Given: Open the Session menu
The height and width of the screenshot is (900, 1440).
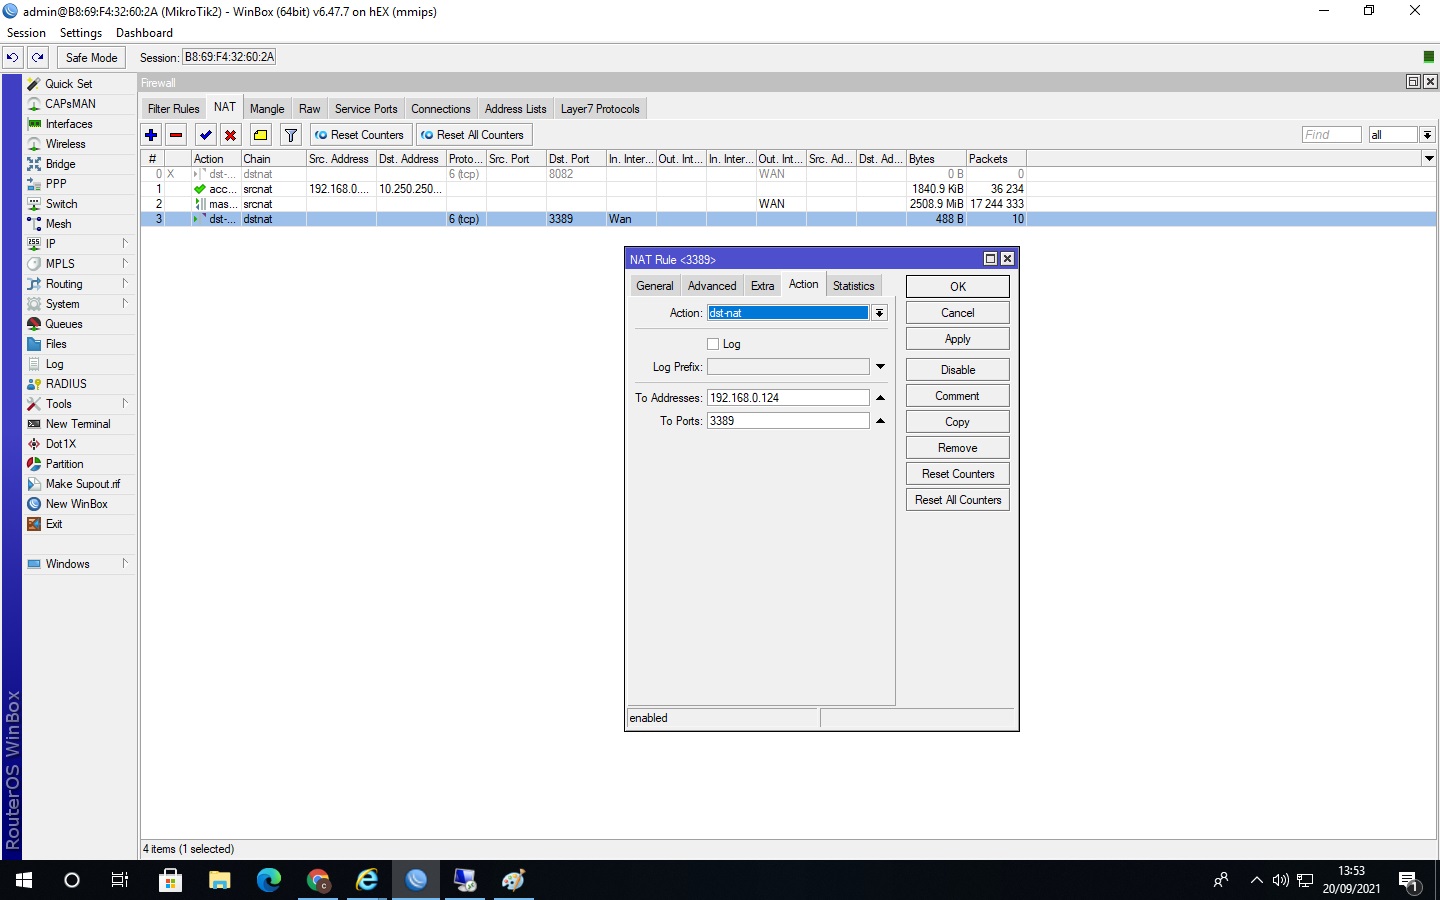Looking at the screenshot, I should coord(26,33).
